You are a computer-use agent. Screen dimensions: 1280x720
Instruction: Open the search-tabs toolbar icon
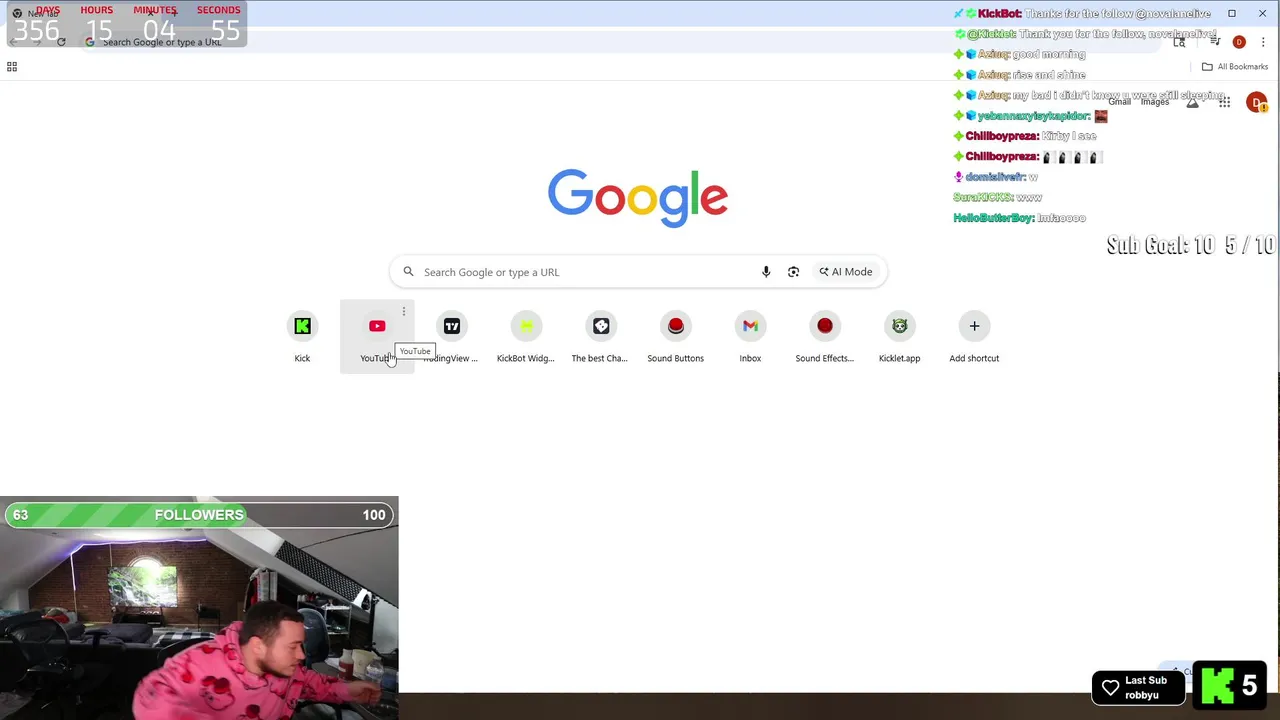pyautogui.click(x=1179, y=42)
